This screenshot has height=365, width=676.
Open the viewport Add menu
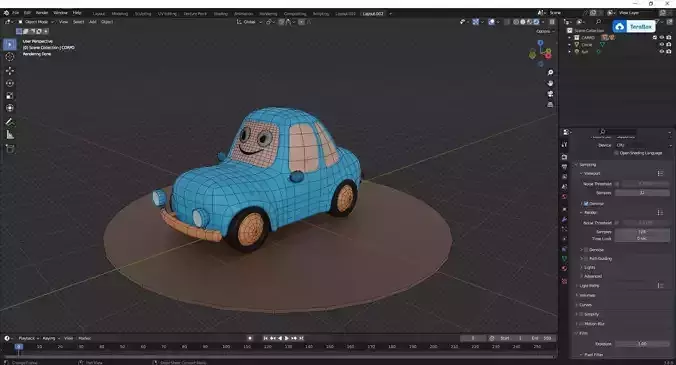click(x=93, y=22)
